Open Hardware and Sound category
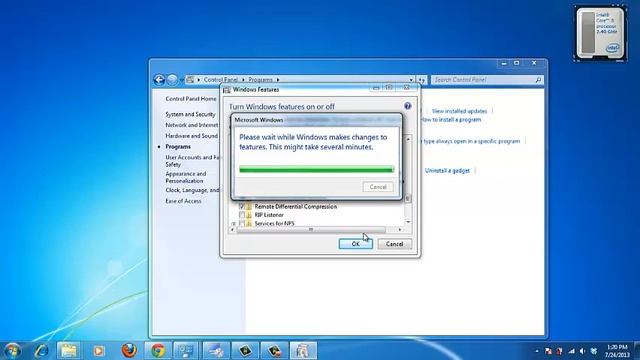Image resolution: width=640 pixels, height=360 pixels. click(x=191, y=136)
